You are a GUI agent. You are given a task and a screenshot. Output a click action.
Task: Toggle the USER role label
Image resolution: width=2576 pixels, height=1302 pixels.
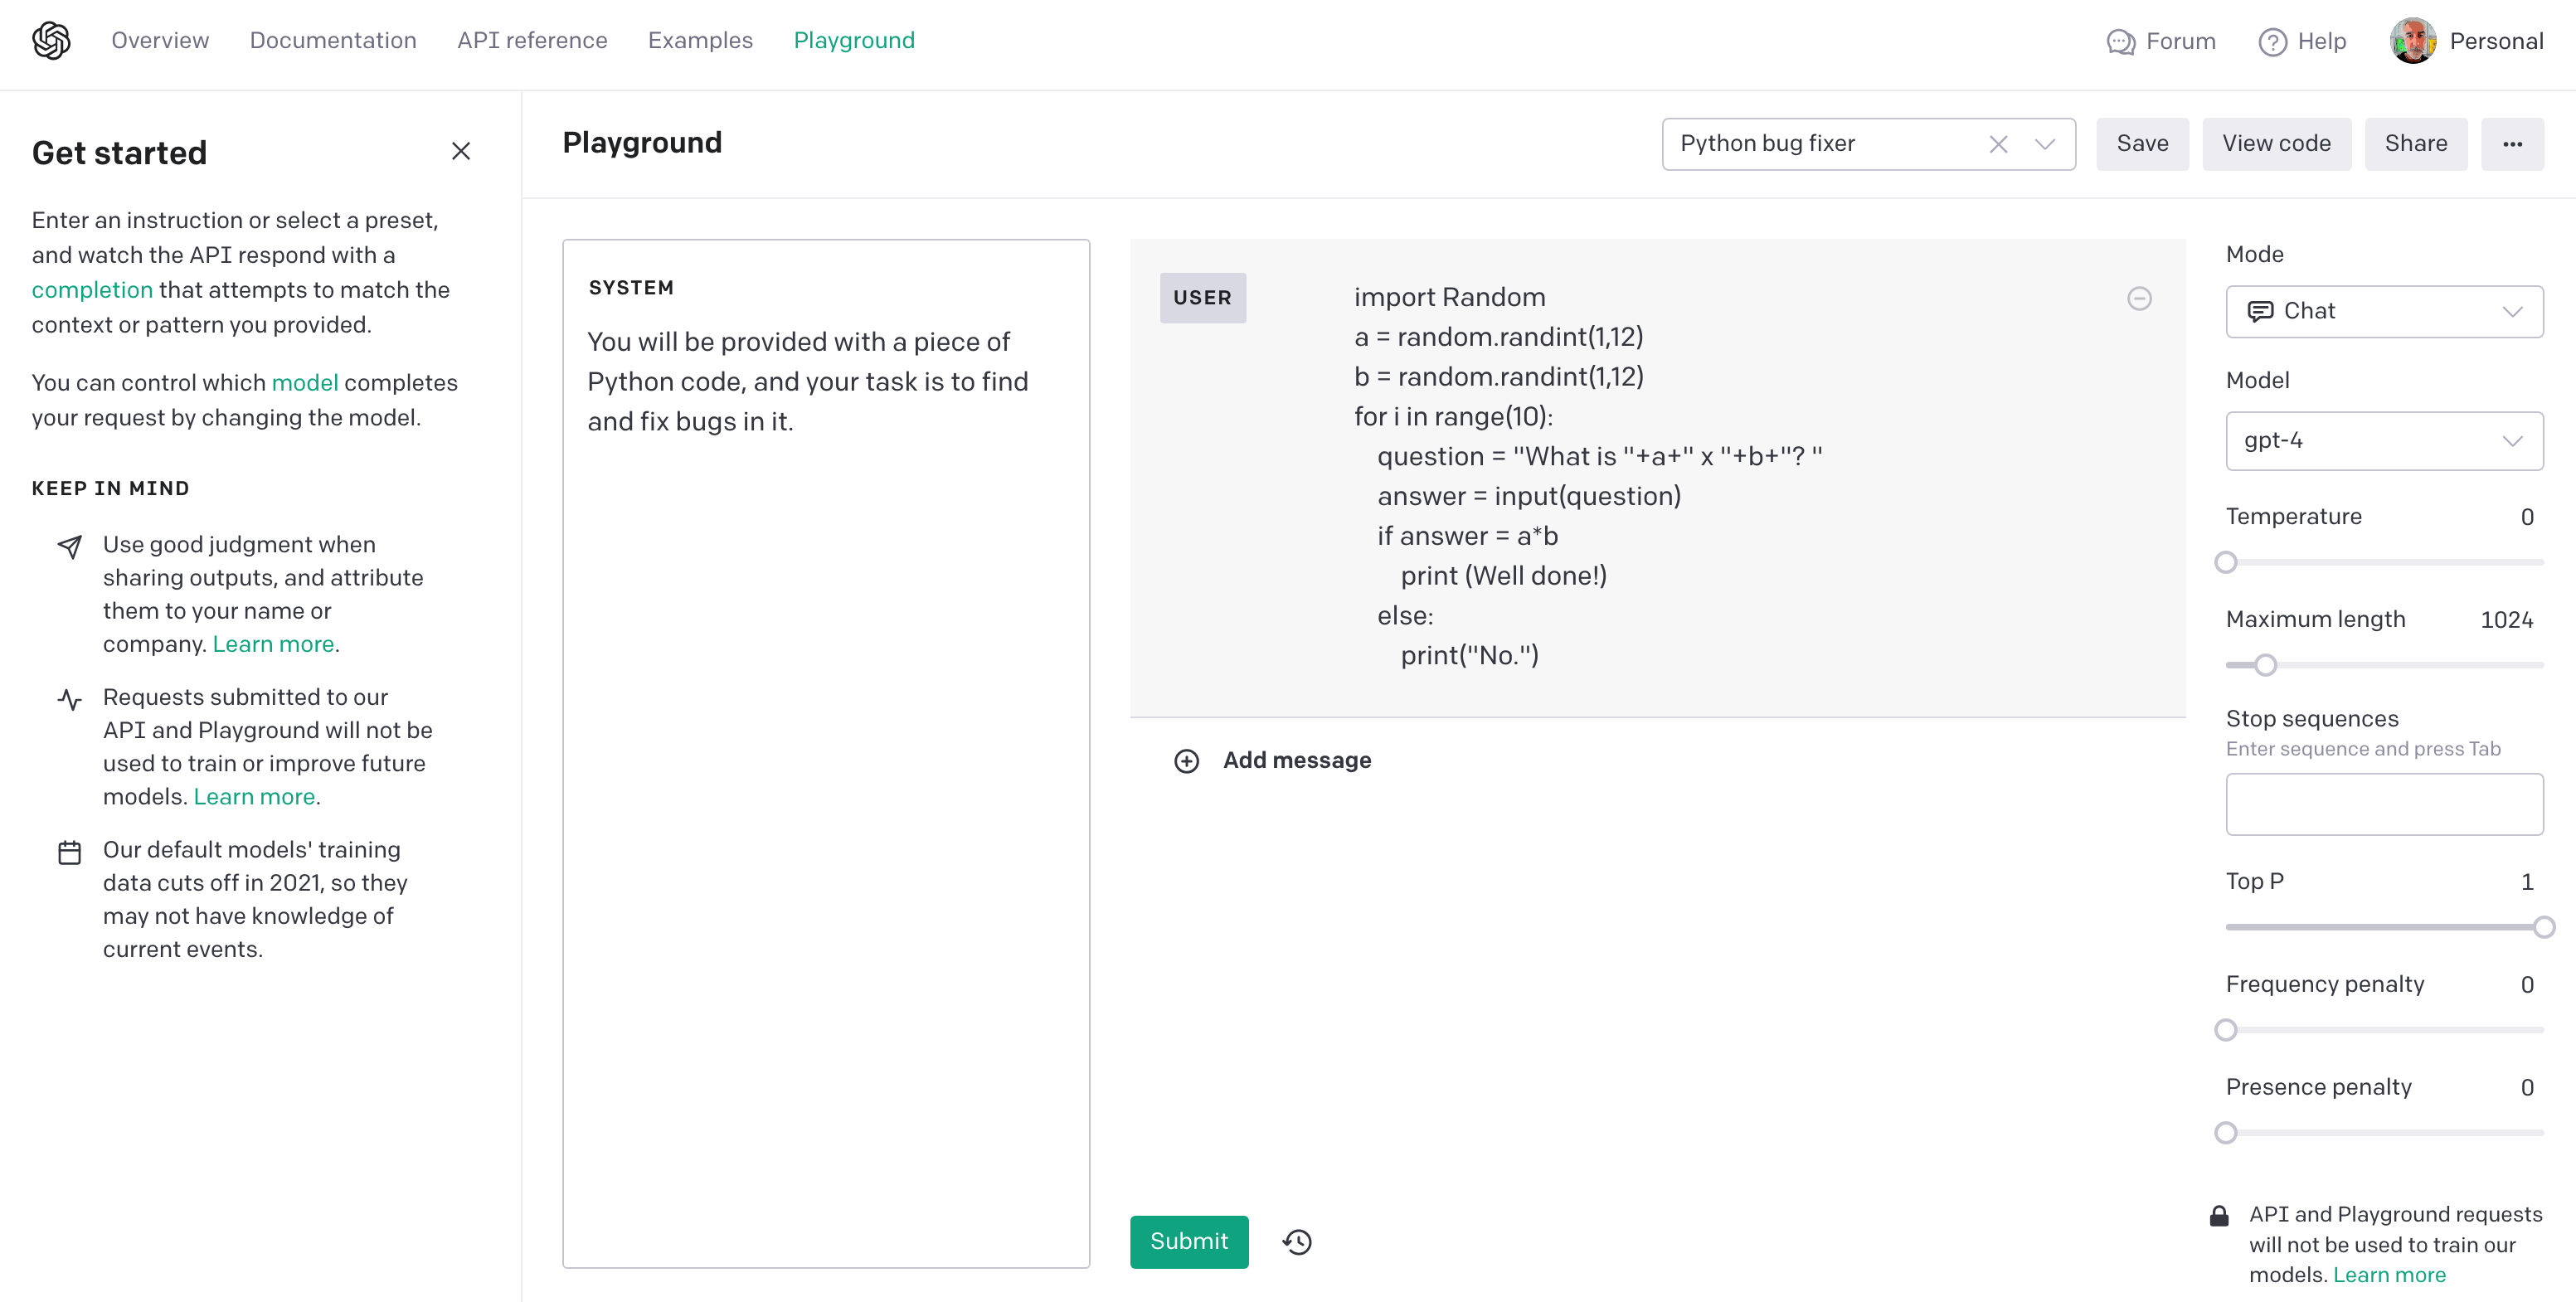1202,298
